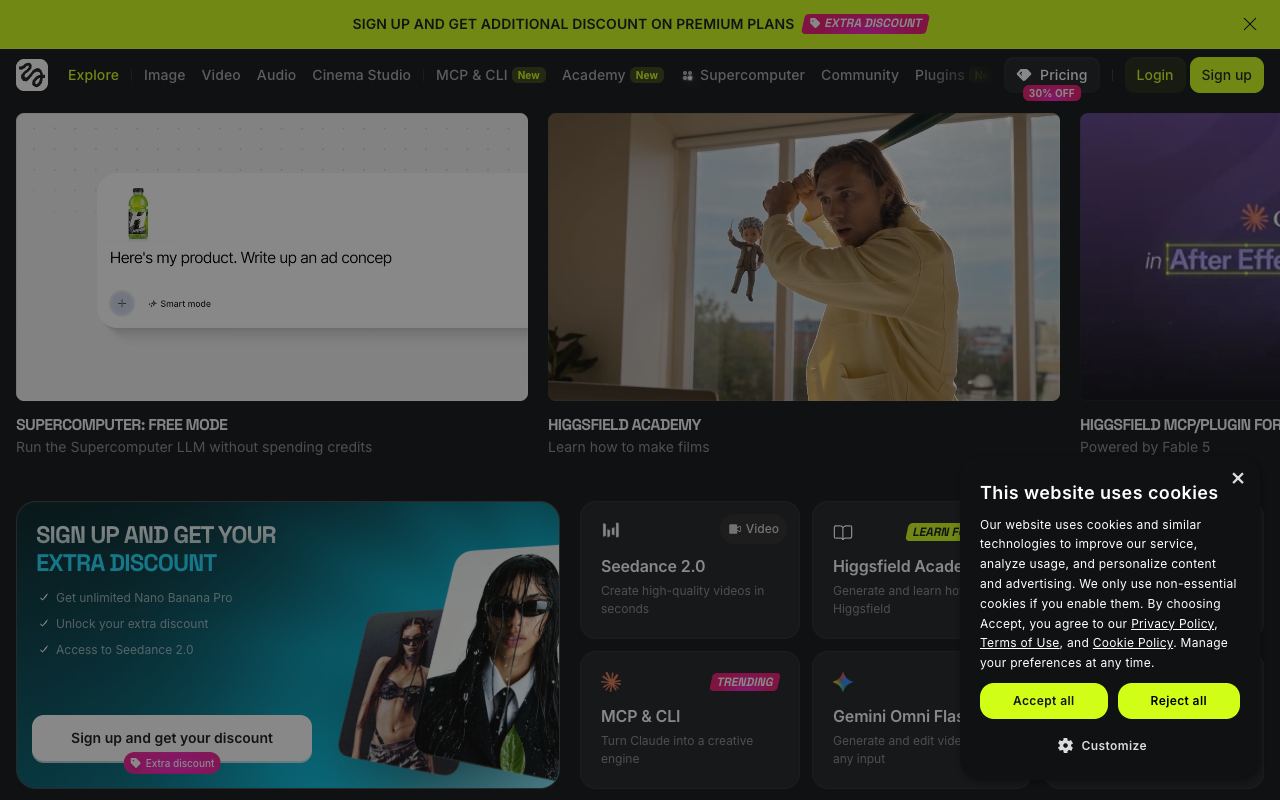Image resolution: width=1280 pixels, height=800 pixels.
Task: Click the Video tag on Seedance card
Action: pos(754,529)
